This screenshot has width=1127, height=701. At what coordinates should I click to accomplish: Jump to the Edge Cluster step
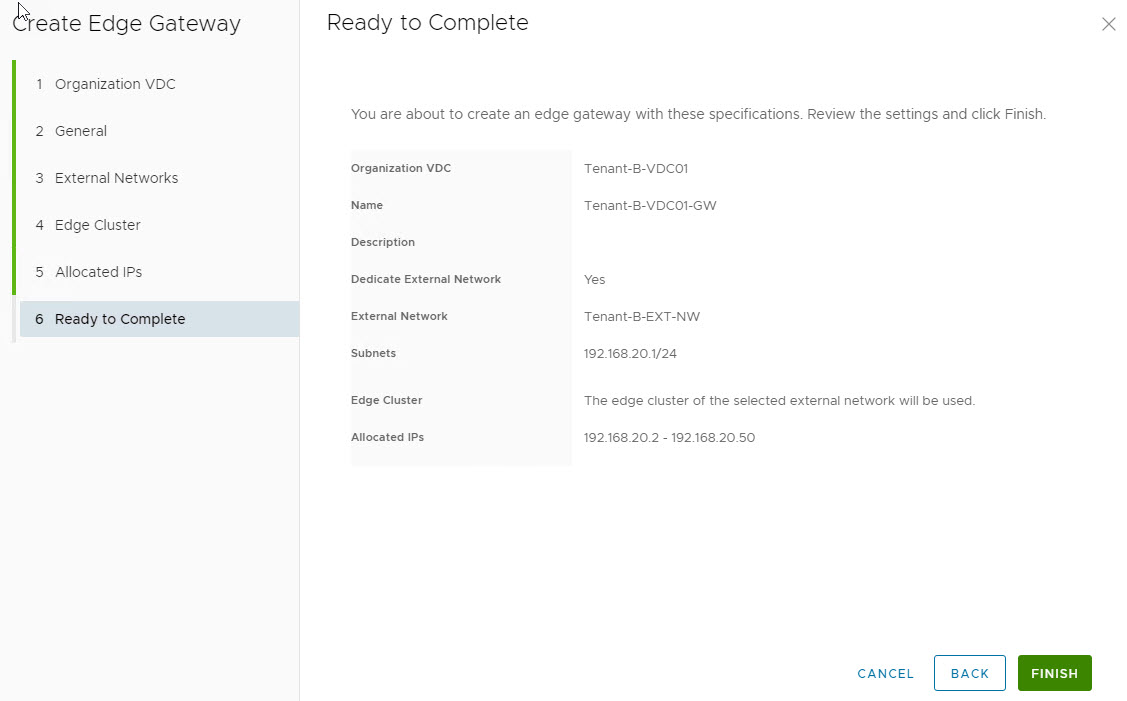point(97,225)
